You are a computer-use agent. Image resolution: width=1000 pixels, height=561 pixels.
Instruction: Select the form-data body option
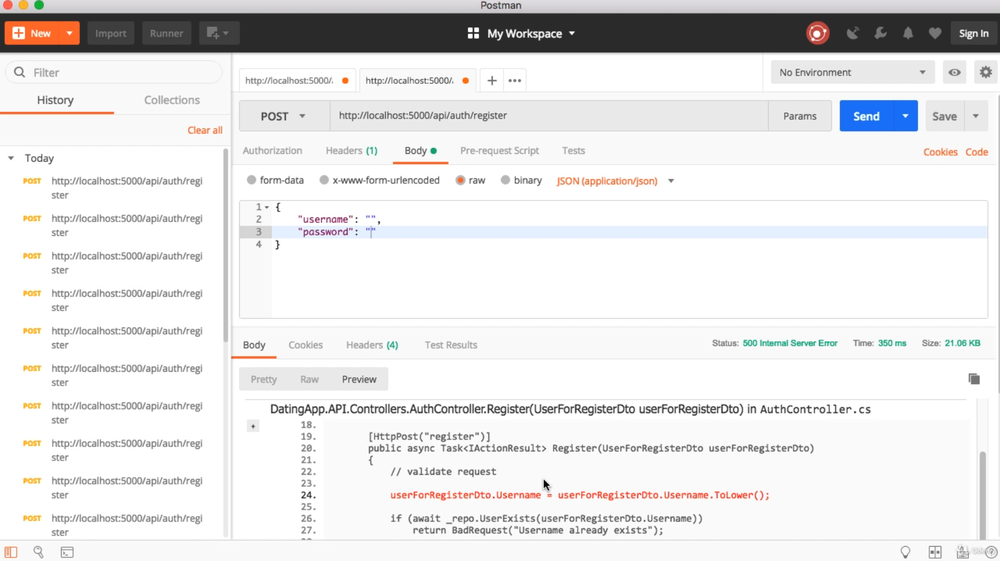coord(252,181)
